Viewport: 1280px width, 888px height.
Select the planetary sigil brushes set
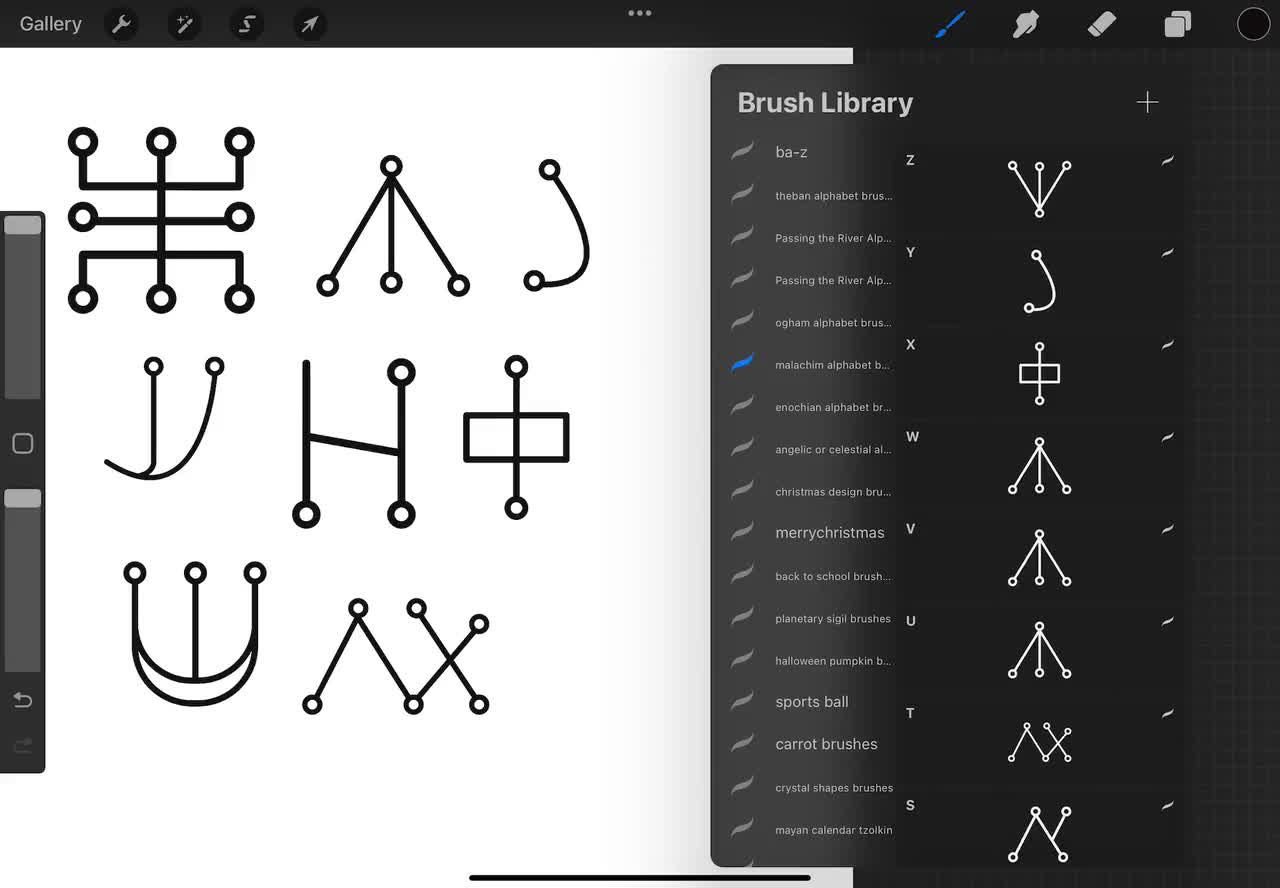(x=832, y=618)
